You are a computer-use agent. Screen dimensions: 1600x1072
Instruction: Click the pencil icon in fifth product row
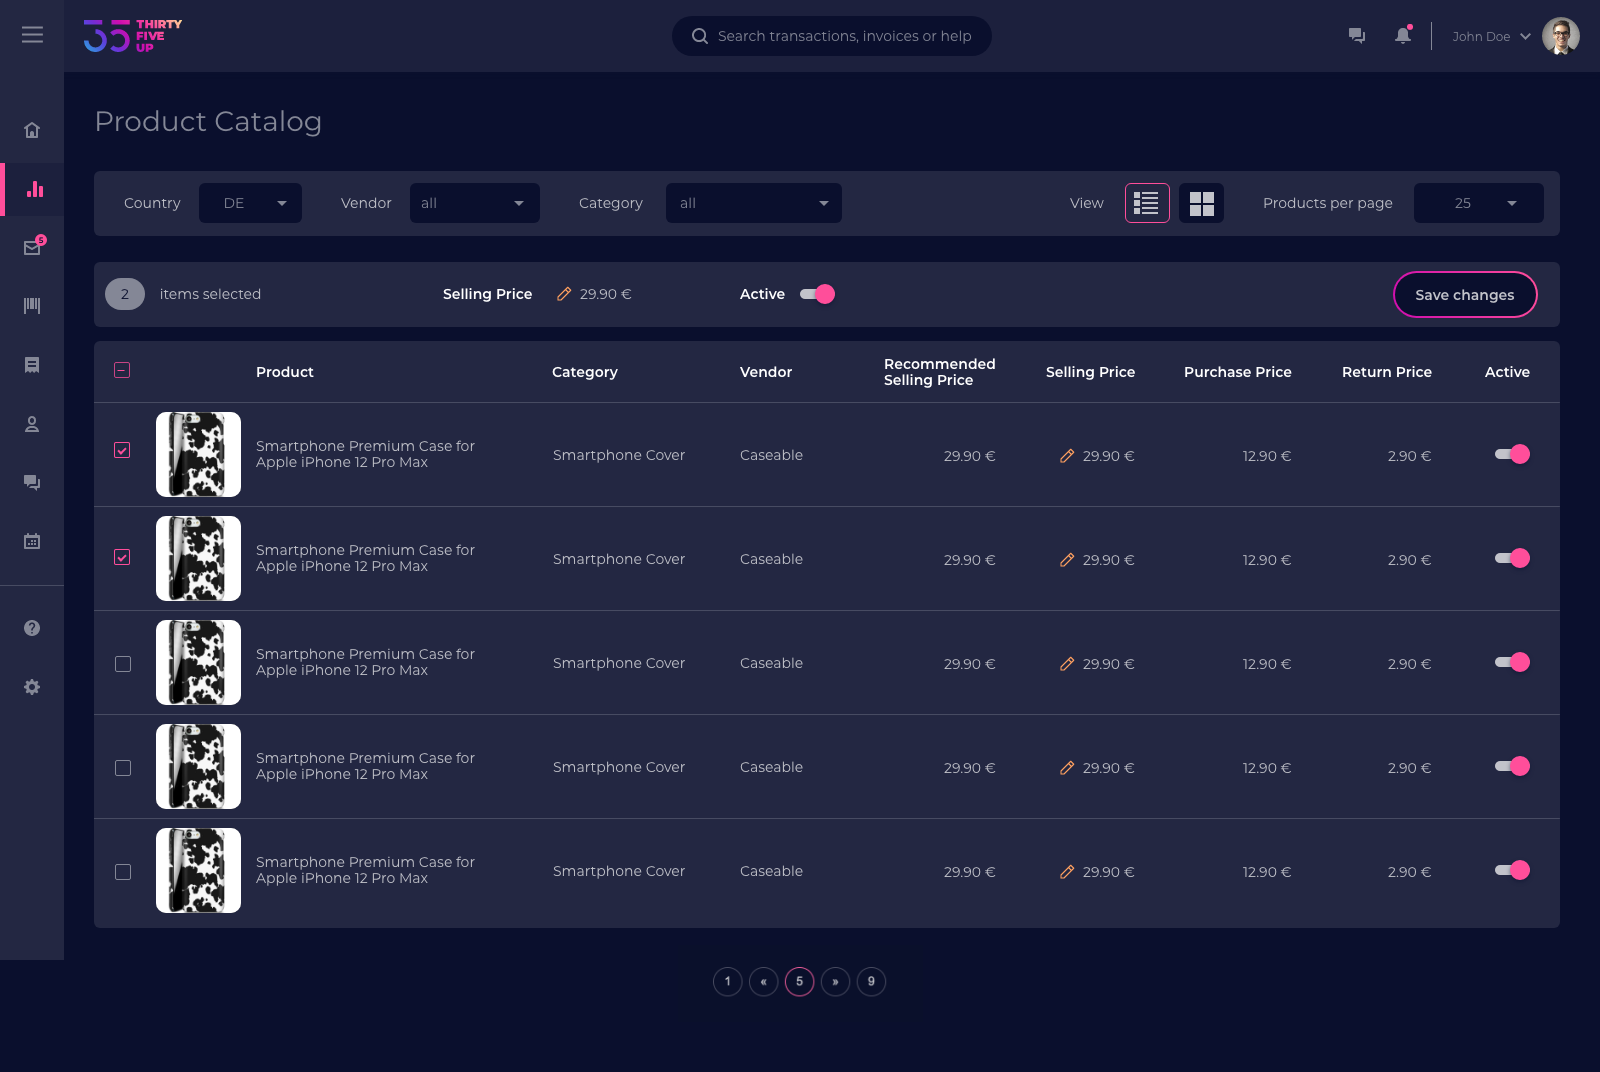pos(1067,872)
